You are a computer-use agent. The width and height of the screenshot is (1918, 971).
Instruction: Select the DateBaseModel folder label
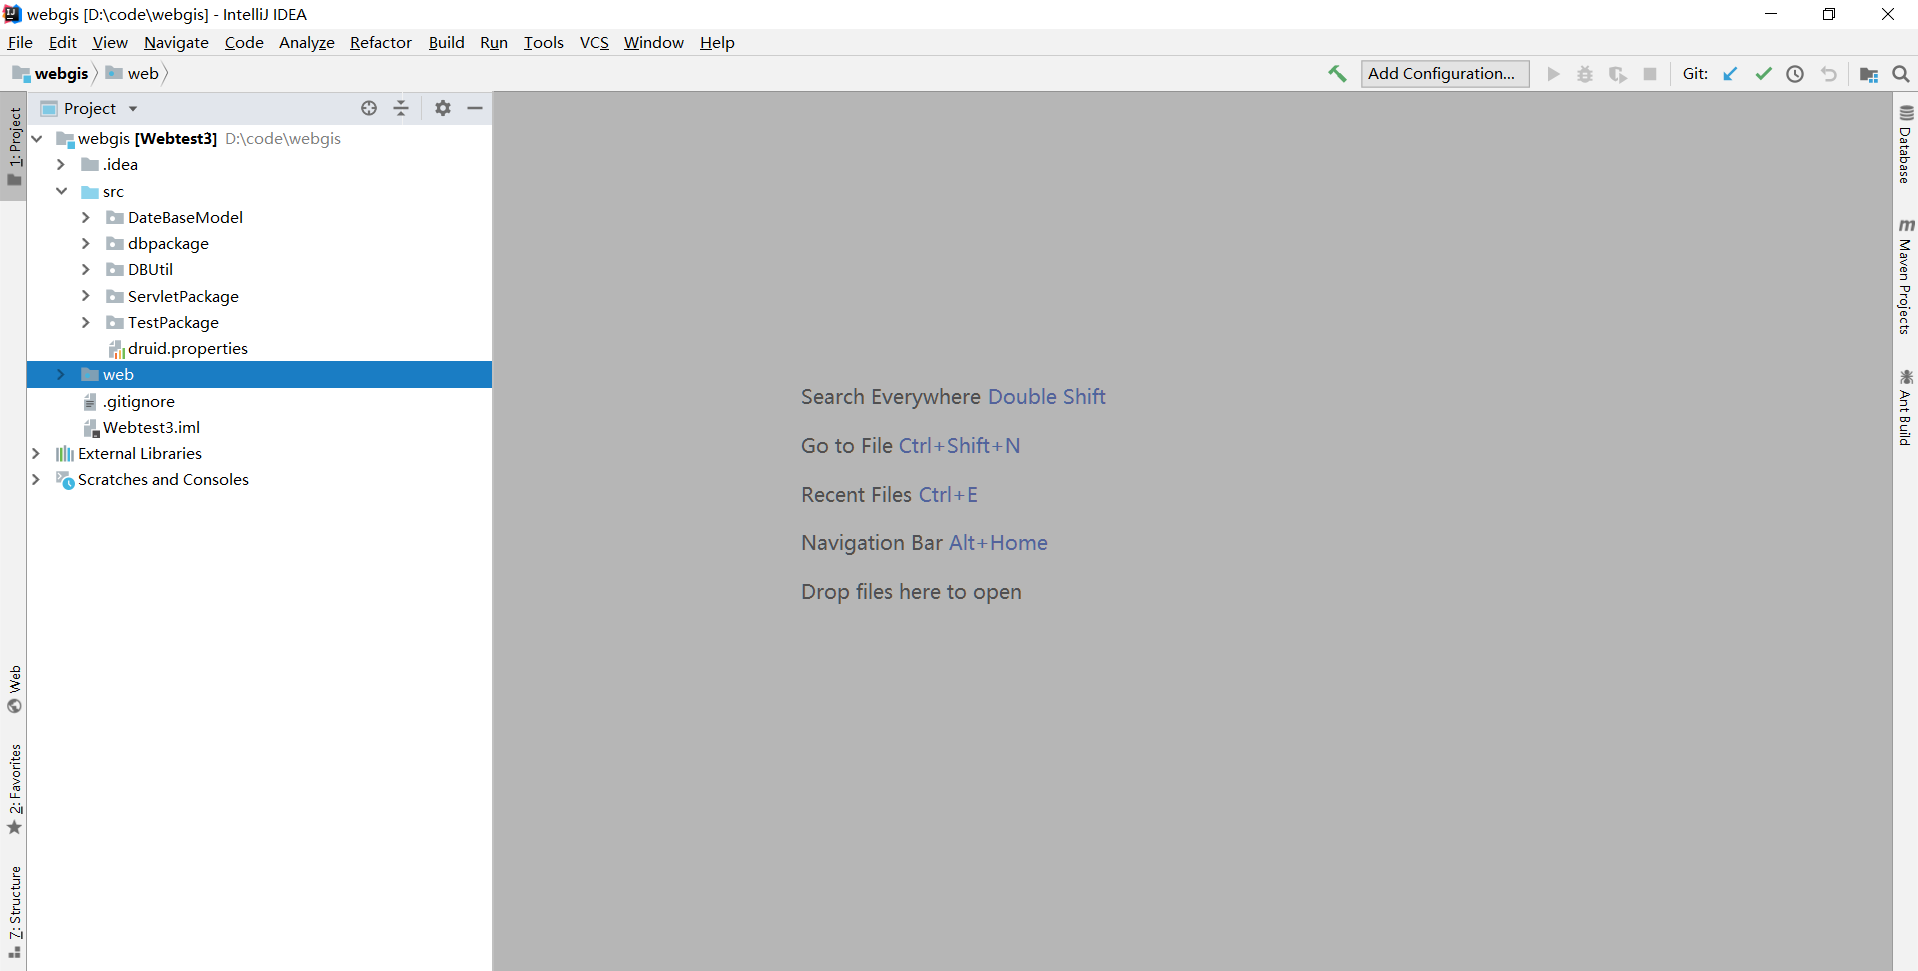185,218
